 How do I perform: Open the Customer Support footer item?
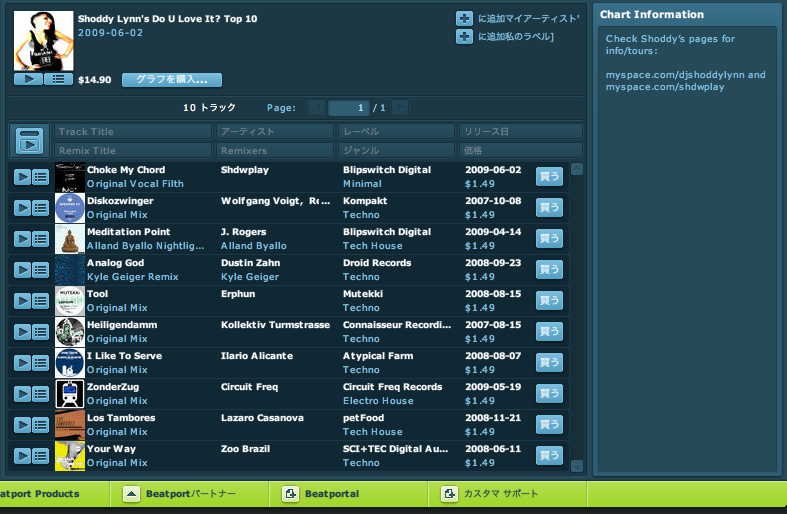coord(449,494)
